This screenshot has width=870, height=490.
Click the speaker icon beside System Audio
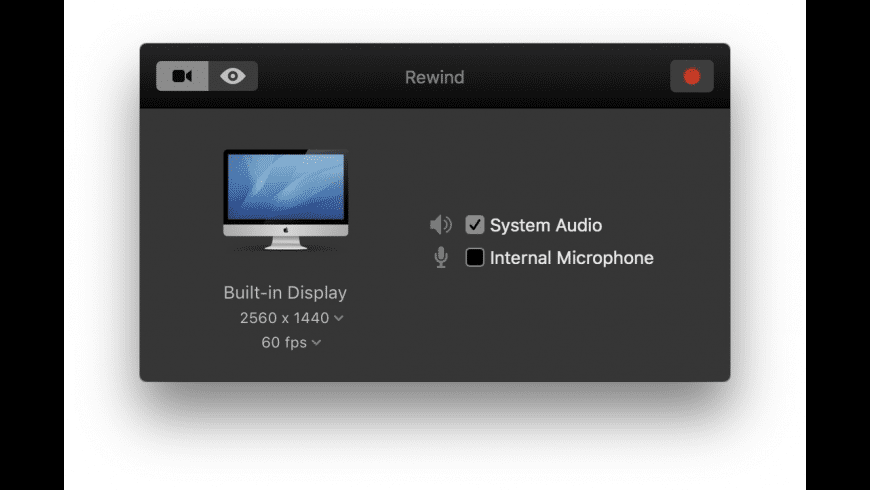pyautogui.click(x=441, y=225)
